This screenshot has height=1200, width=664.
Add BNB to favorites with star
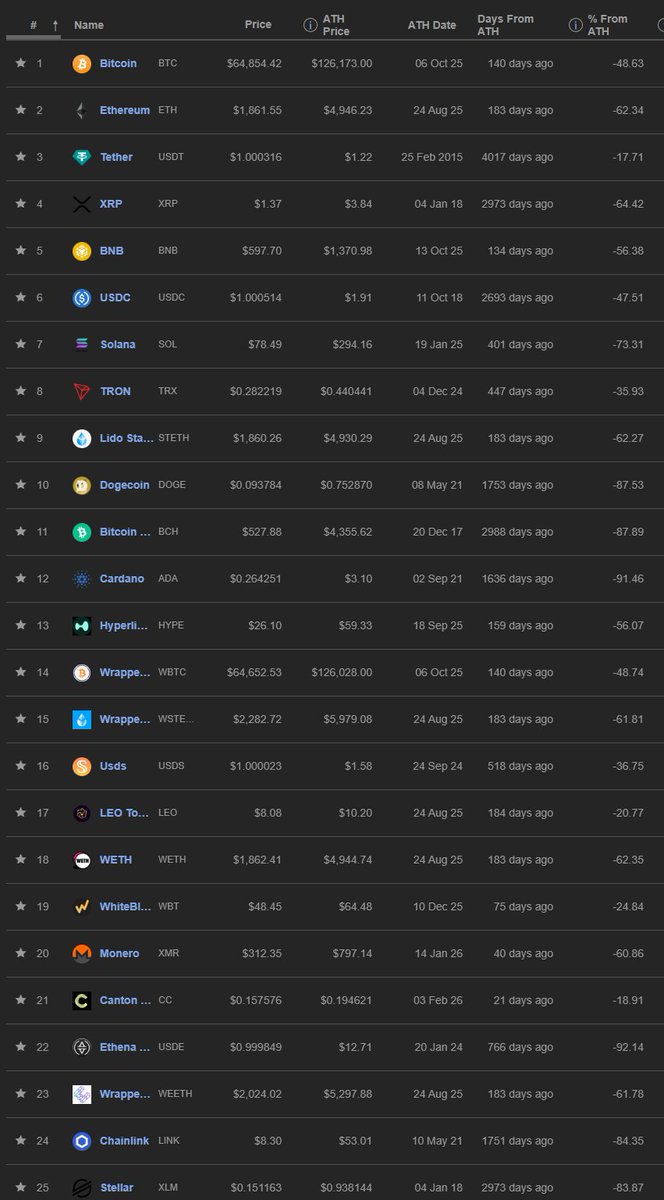pos(20,250)
